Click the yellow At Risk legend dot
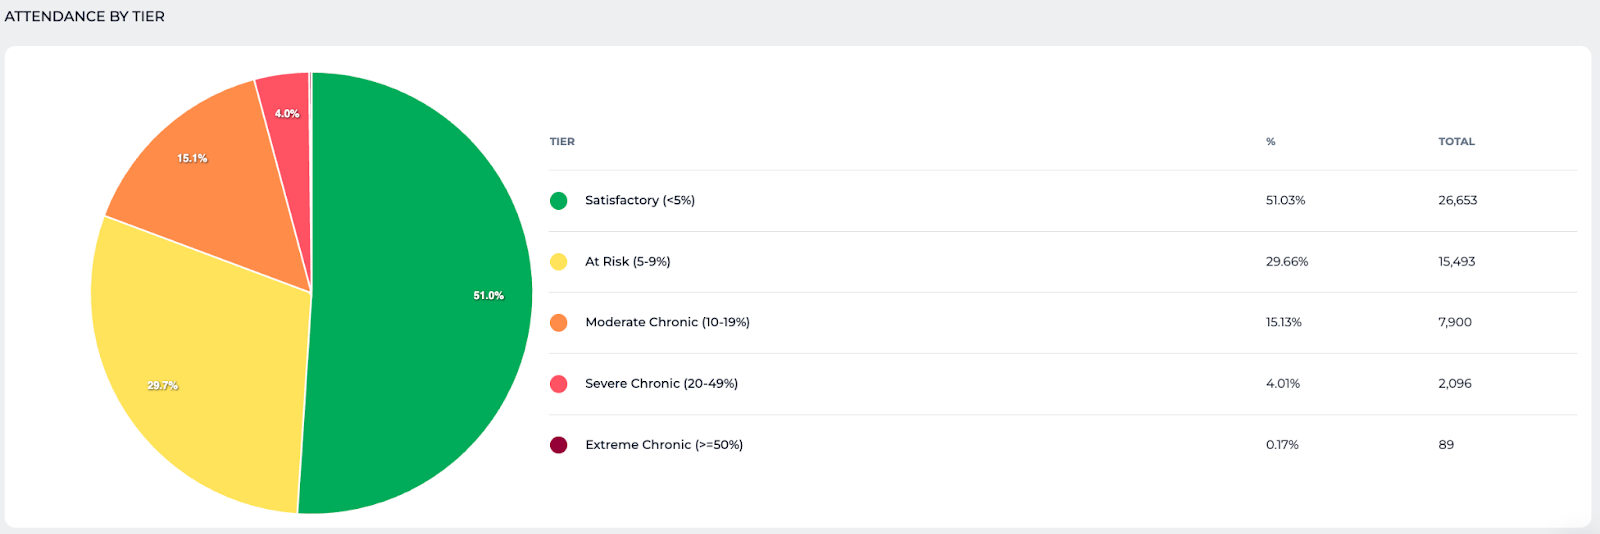This screenshot has height=534, width=1600. click(558, 262)
